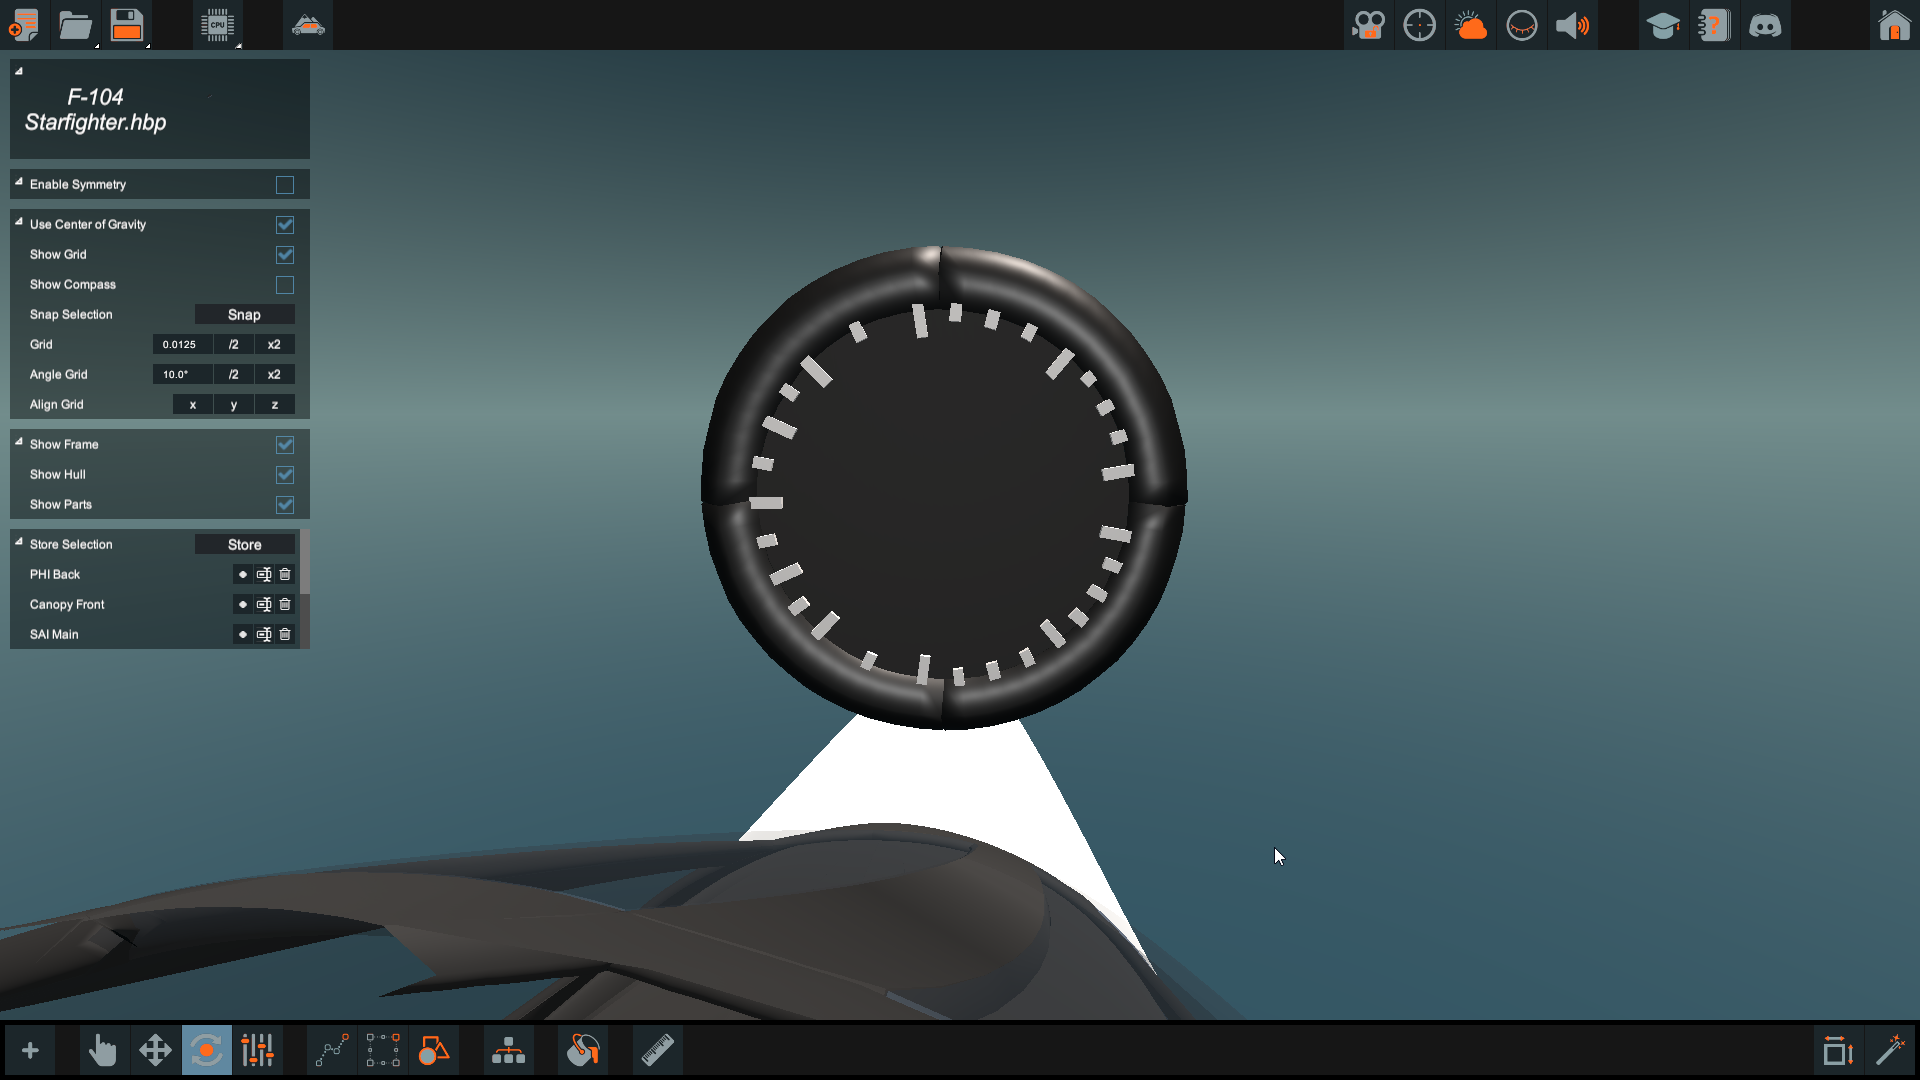This screenshot has height=1080, width=1920.
Task: Select the ruler measure tool
Action: click(x=657, y=1050)
